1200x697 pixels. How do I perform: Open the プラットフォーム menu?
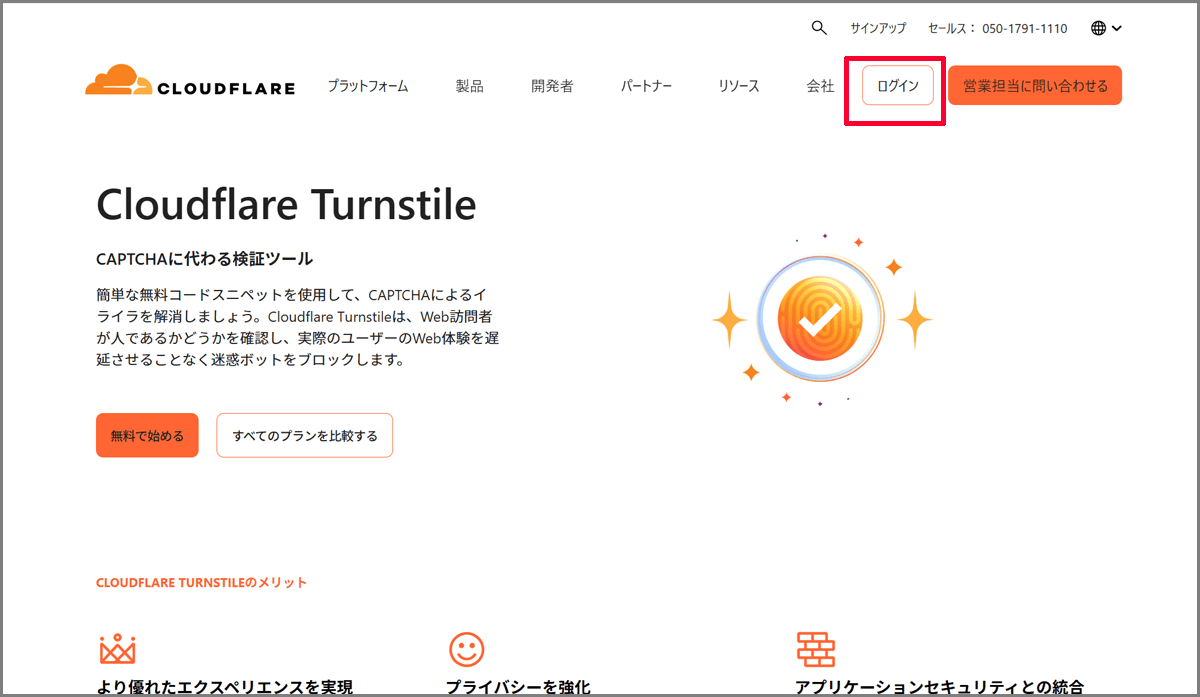[x=368, y=86]
